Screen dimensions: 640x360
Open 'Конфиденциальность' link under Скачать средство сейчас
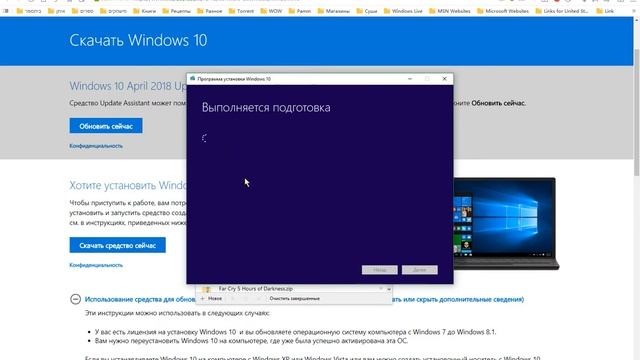(x=96, y=265)
